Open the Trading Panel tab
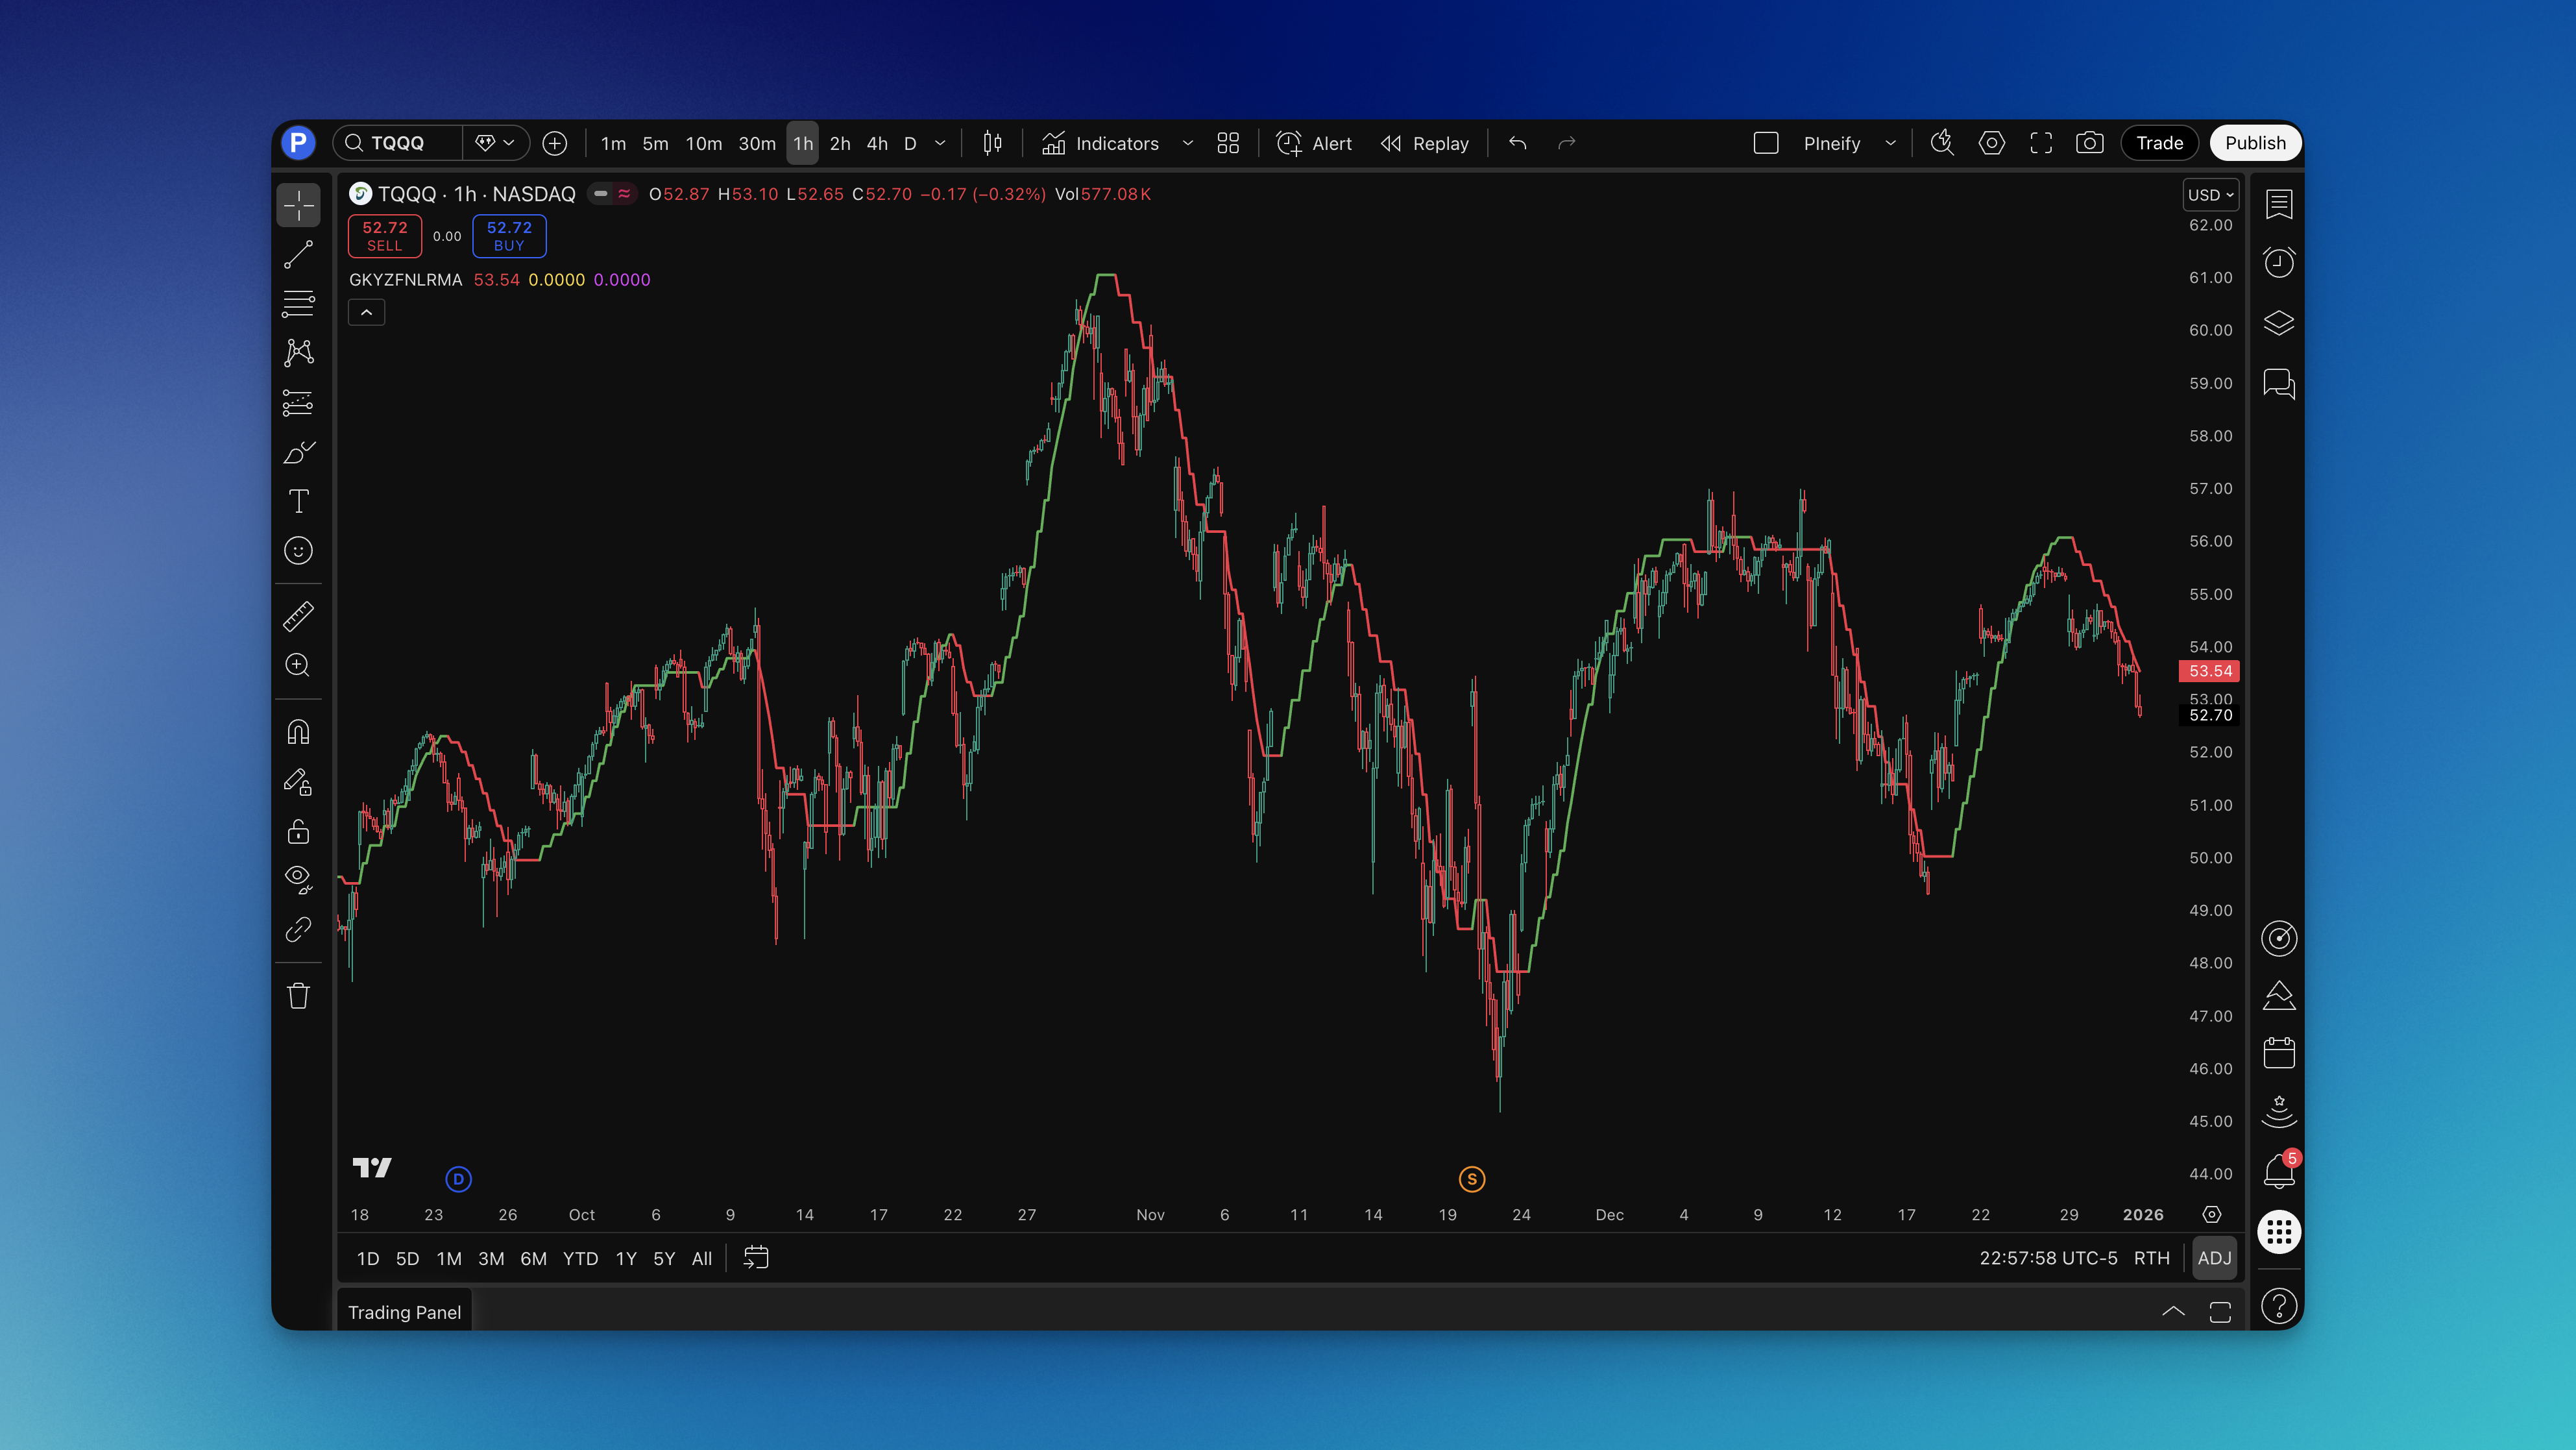The image size is (2576, 1450). coord(404,1312)
